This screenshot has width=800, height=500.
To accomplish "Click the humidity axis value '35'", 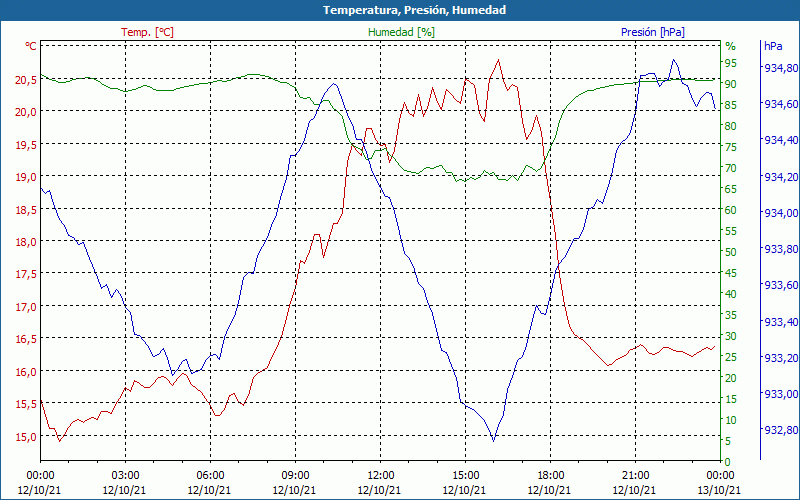I will click(x=731, y=315).
